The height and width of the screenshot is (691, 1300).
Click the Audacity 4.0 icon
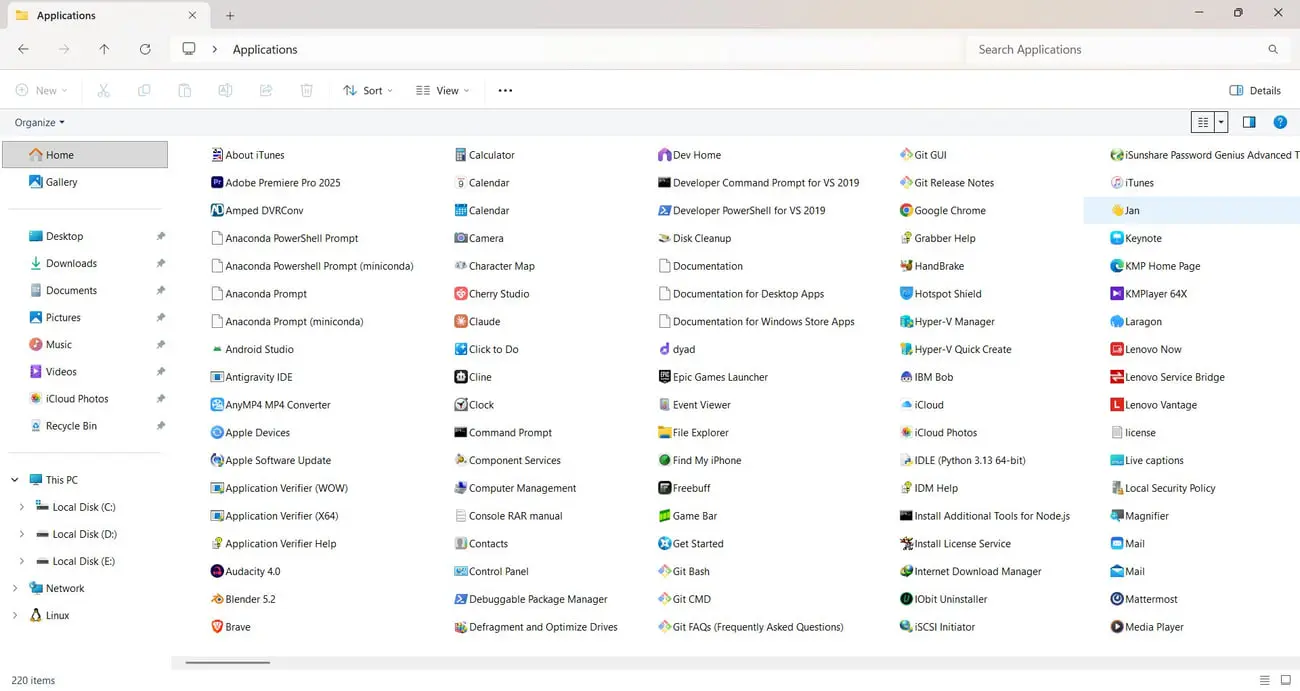pos(217,572)
